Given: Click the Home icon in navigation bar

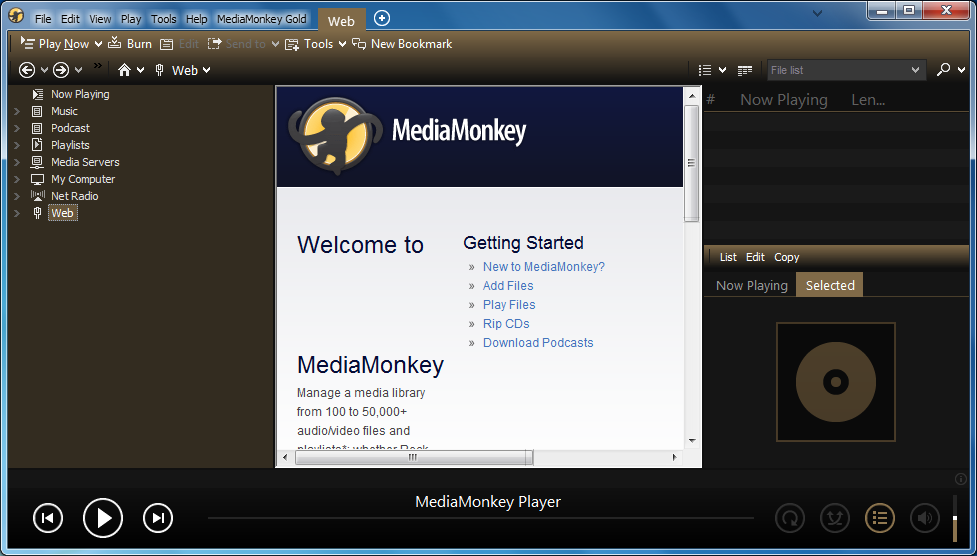Looking at the screenshot, I should [x=125, y=70].
